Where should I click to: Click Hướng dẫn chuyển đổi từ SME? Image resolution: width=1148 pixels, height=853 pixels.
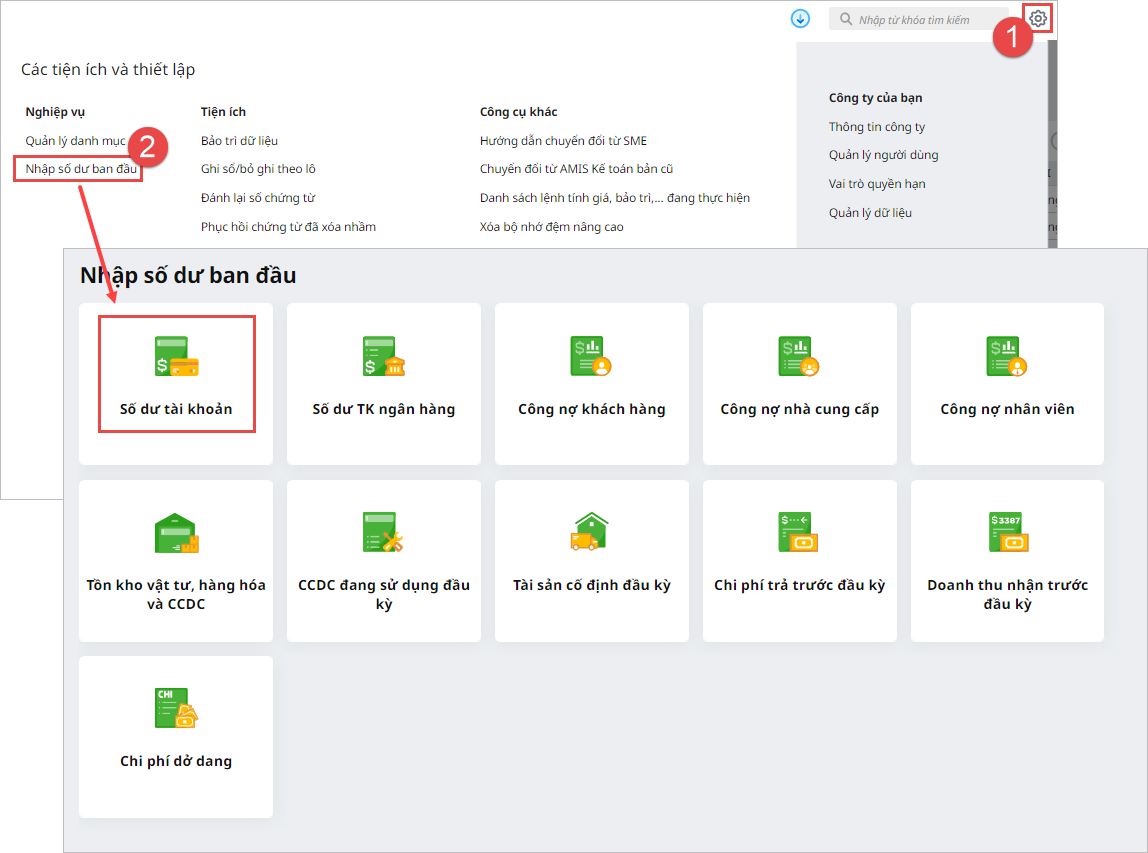(563, 141)
